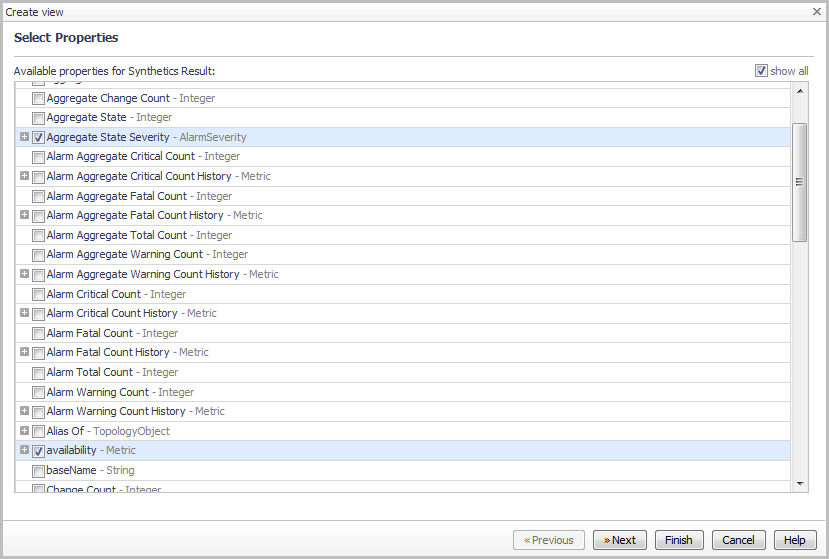Click the properties list scrollbar thumb
This screenshot has width=829, height=559.
click(x=799, y=182)
